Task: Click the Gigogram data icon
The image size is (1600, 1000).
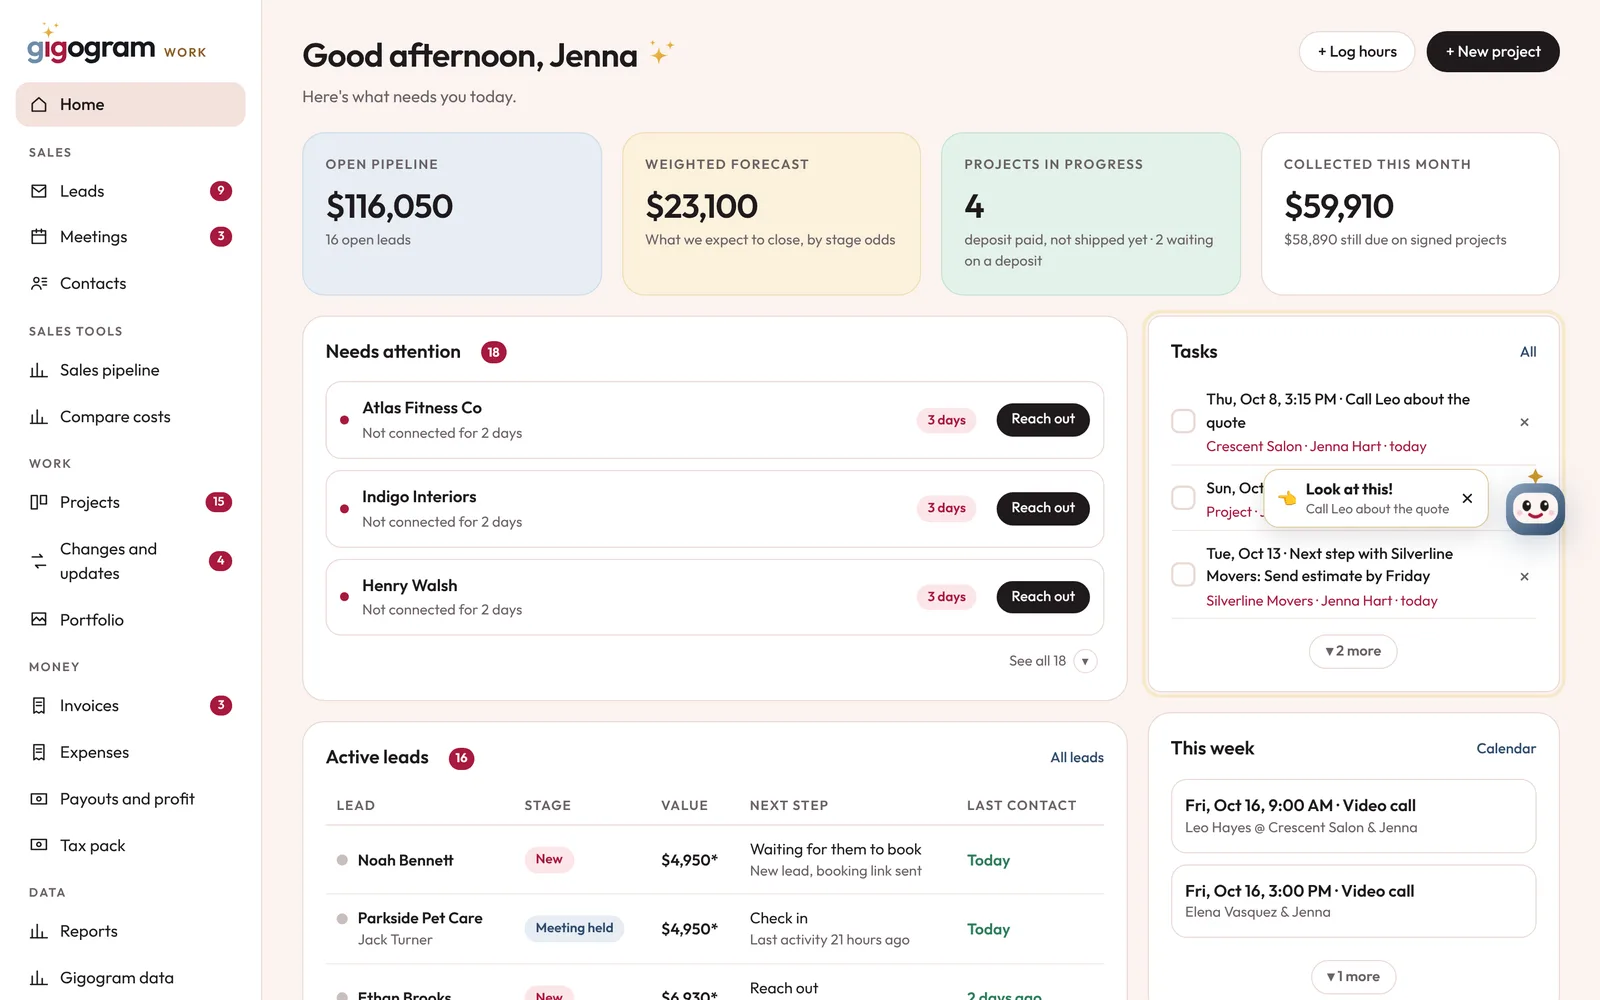Action: [39, 978]
